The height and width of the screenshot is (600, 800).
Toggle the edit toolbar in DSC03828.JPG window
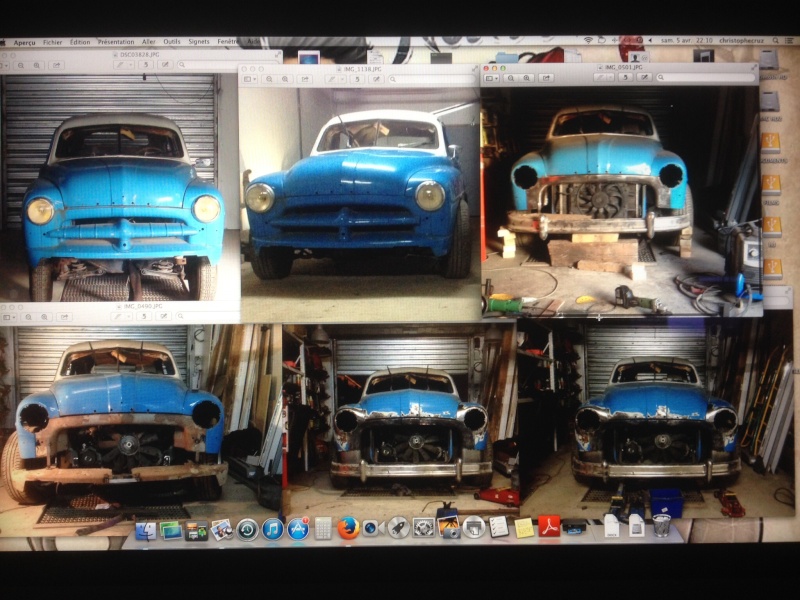click(165, 65)
